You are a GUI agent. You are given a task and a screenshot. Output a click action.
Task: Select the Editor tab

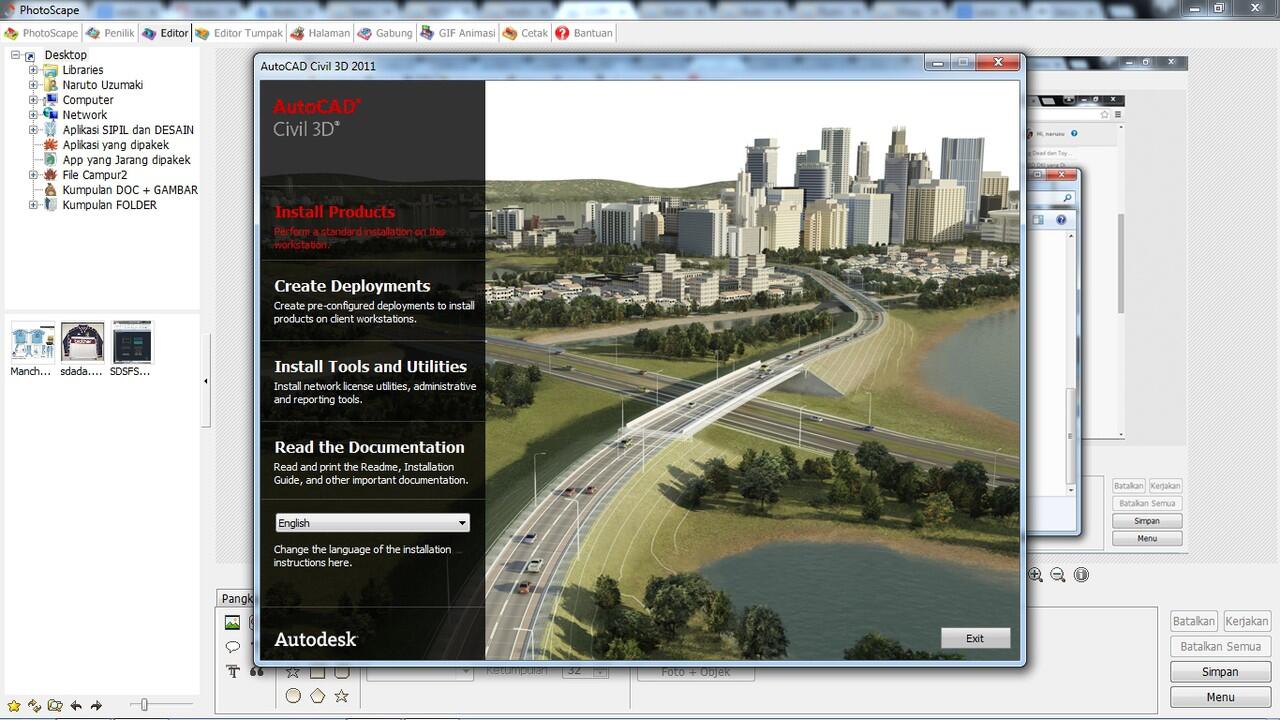[x=164, y=33]
